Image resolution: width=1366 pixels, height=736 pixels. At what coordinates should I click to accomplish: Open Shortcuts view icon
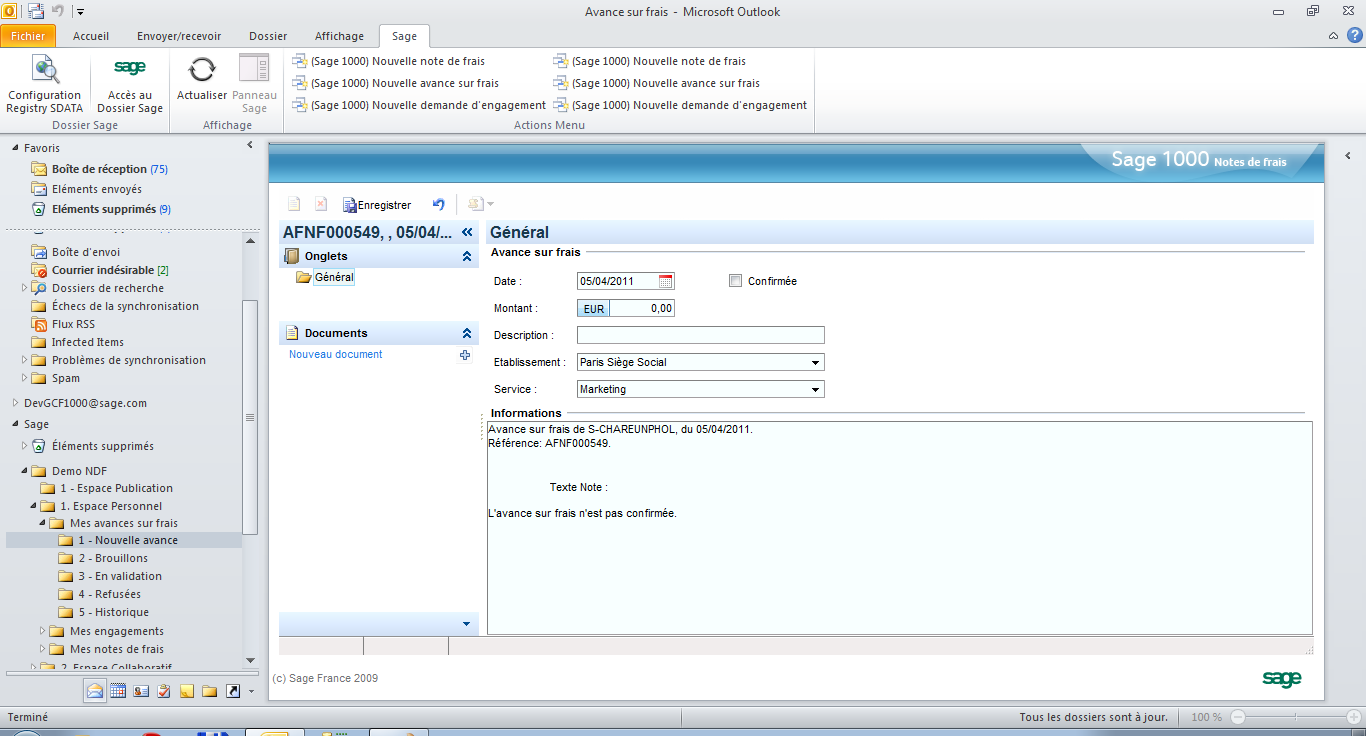pos(233,691)
